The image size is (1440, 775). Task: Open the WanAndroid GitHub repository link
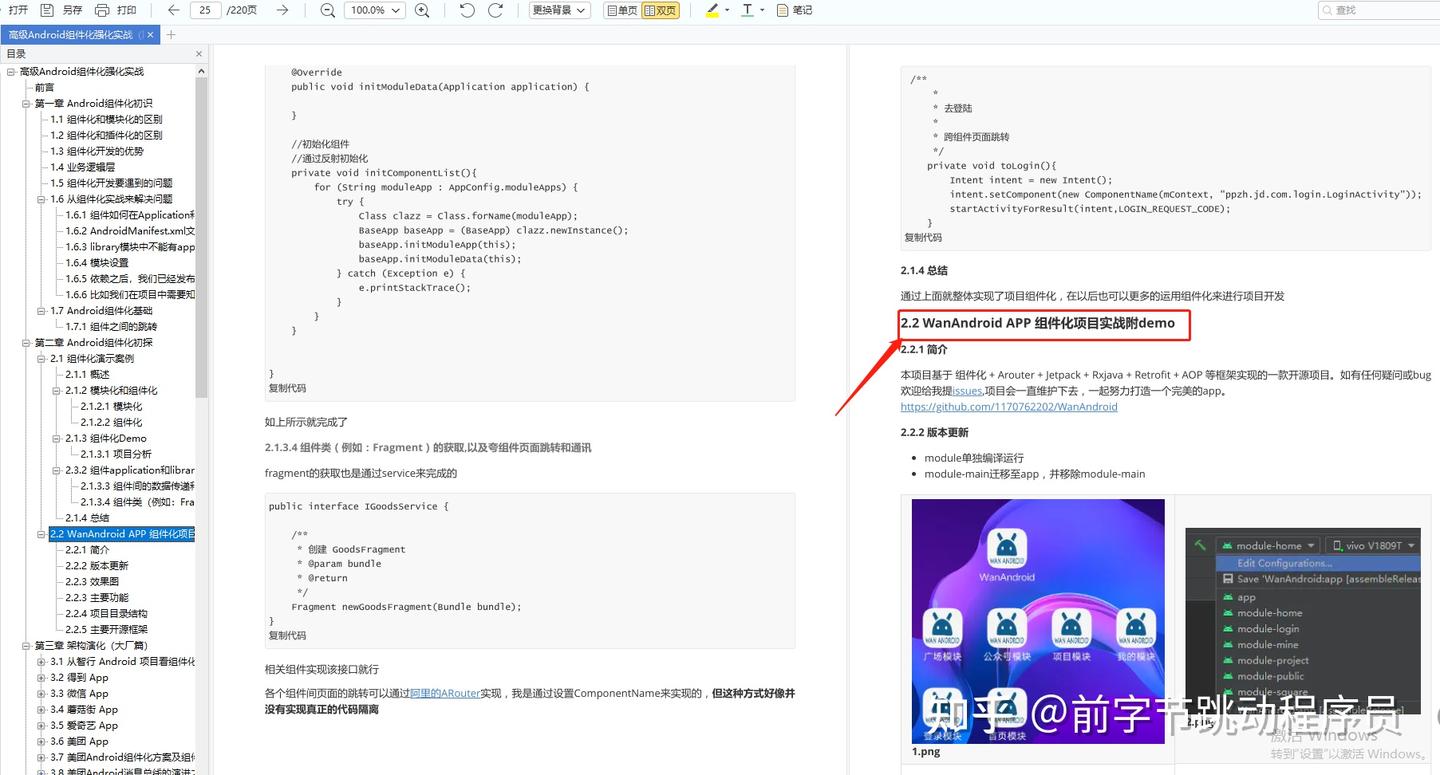tap(1009, 406)
